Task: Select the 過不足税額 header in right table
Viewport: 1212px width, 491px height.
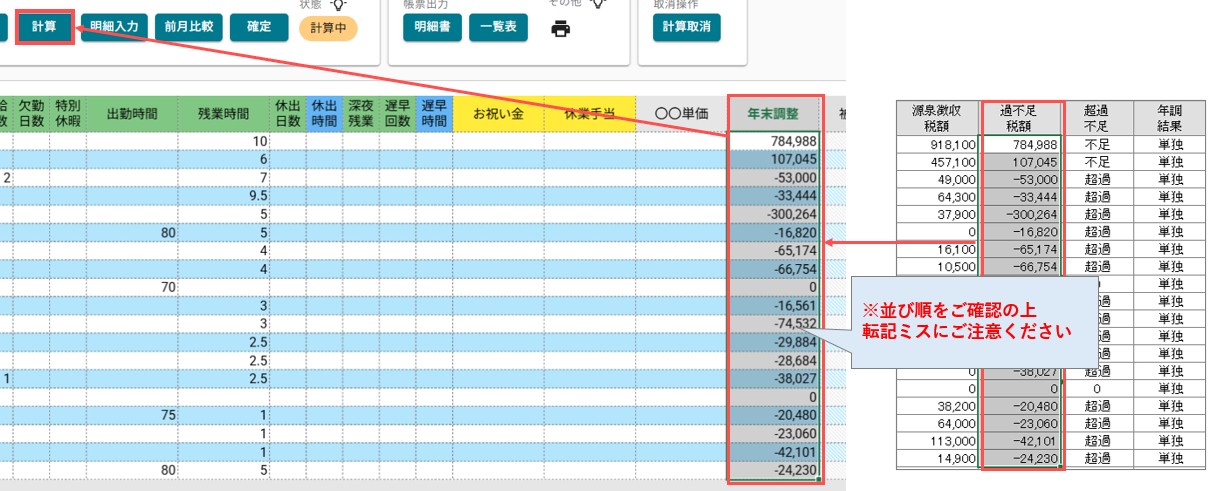Action: pos(1023,118)
